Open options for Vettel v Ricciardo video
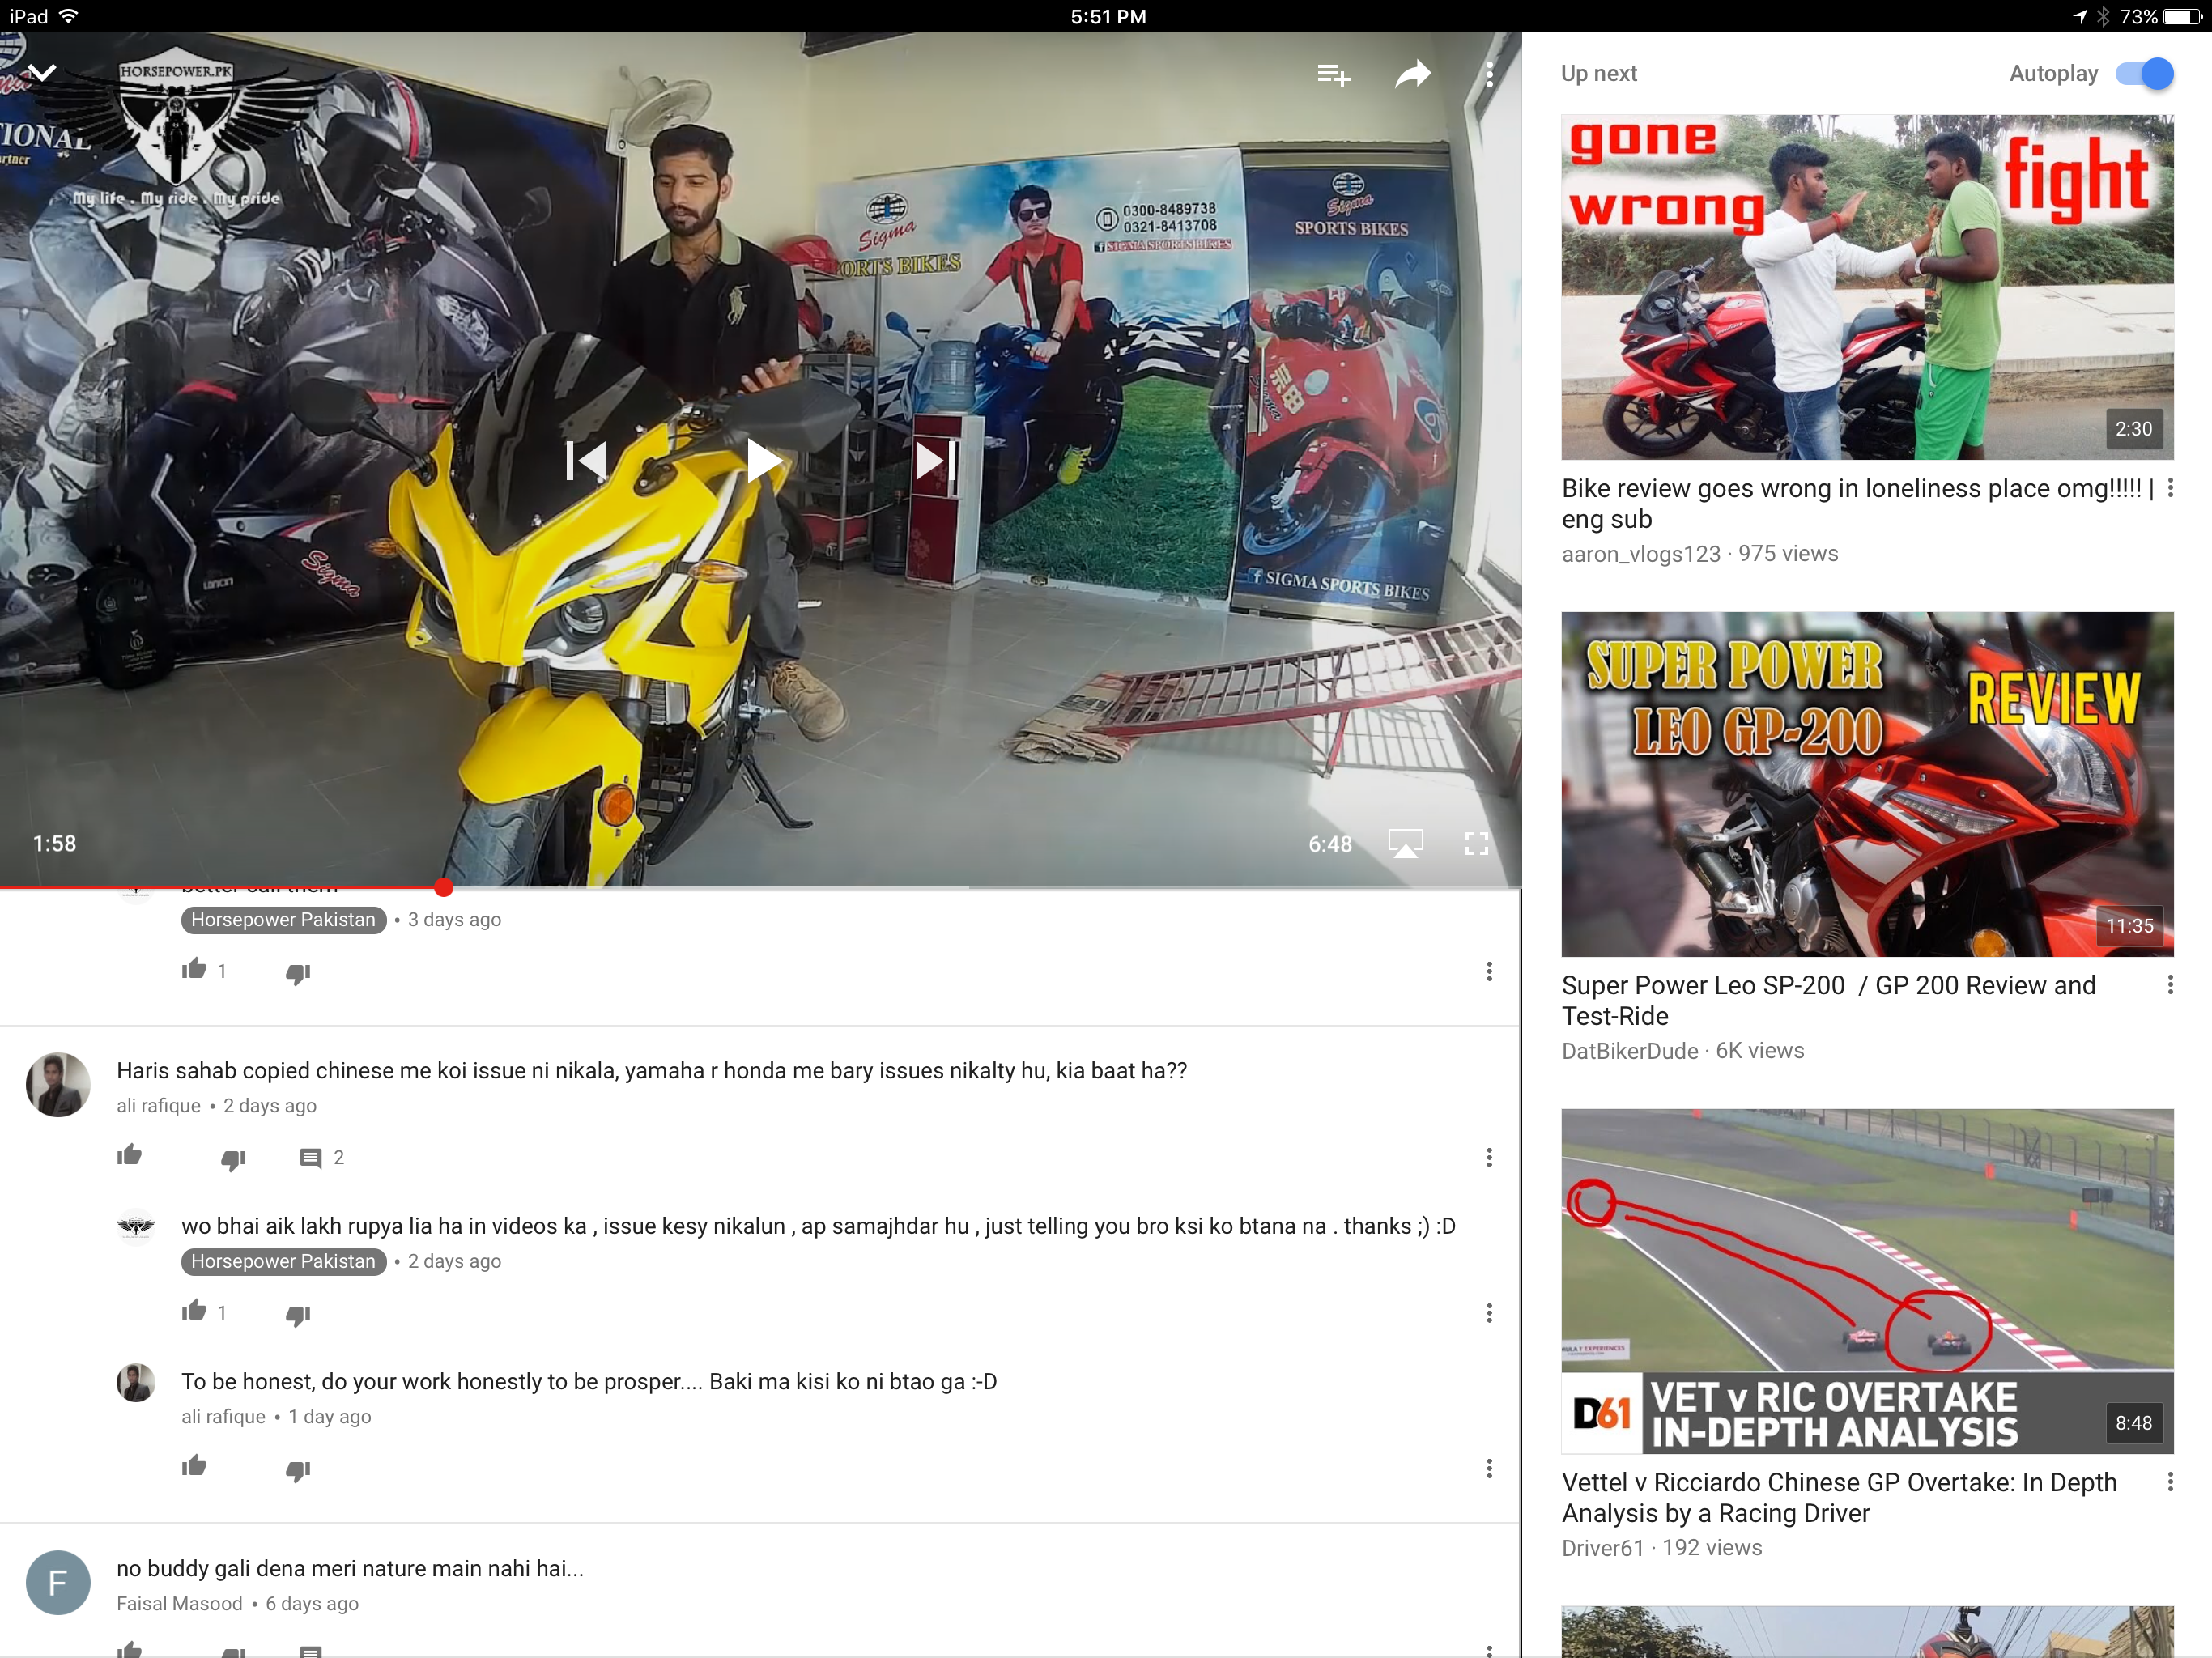2212x1658 pixels. pyautogui.click(x=2170, y=1482)
